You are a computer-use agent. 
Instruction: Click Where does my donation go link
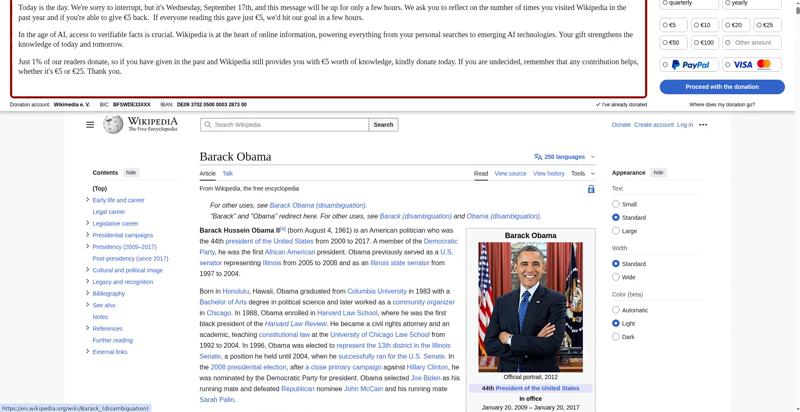pos(722,105)
